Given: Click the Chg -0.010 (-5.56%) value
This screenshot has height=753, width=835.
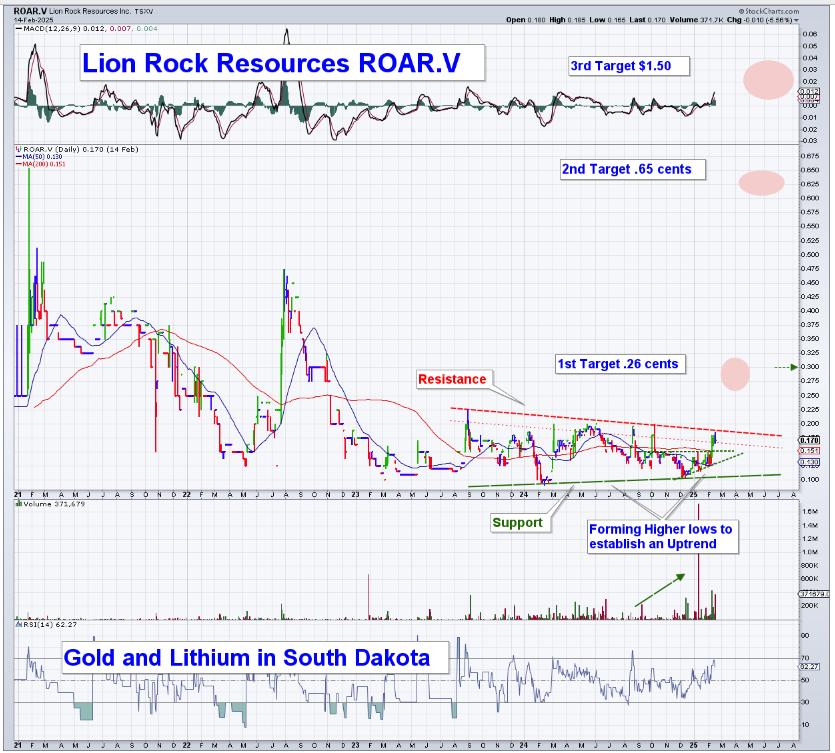Looking at the screenshot, I should [x=760, y=20].
